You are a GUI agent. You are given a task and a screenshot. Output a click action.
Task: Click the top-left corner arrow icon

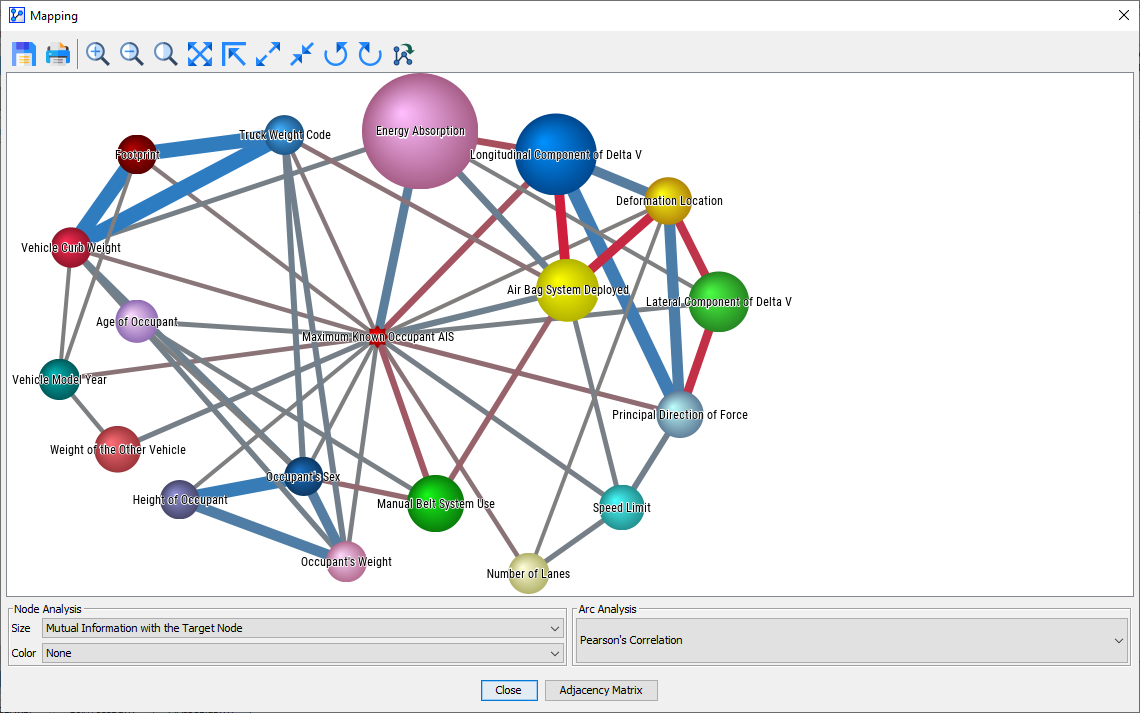(234, 54)
